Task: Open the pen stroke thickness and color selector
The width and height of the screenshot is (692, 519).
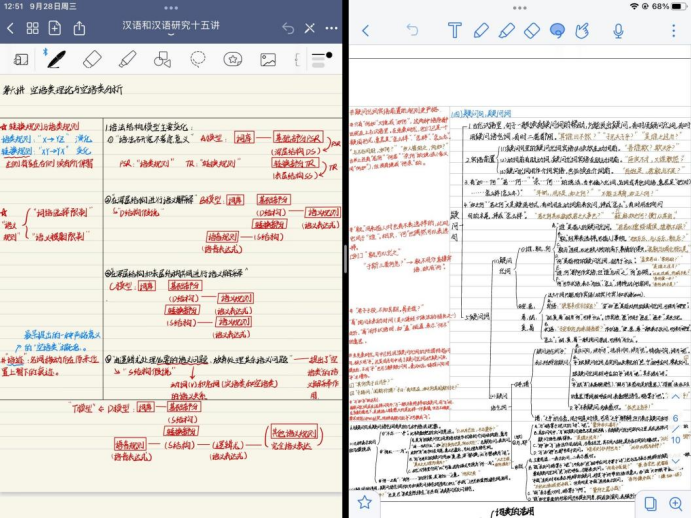Action: pyautogui.click(x=321, y=59)
